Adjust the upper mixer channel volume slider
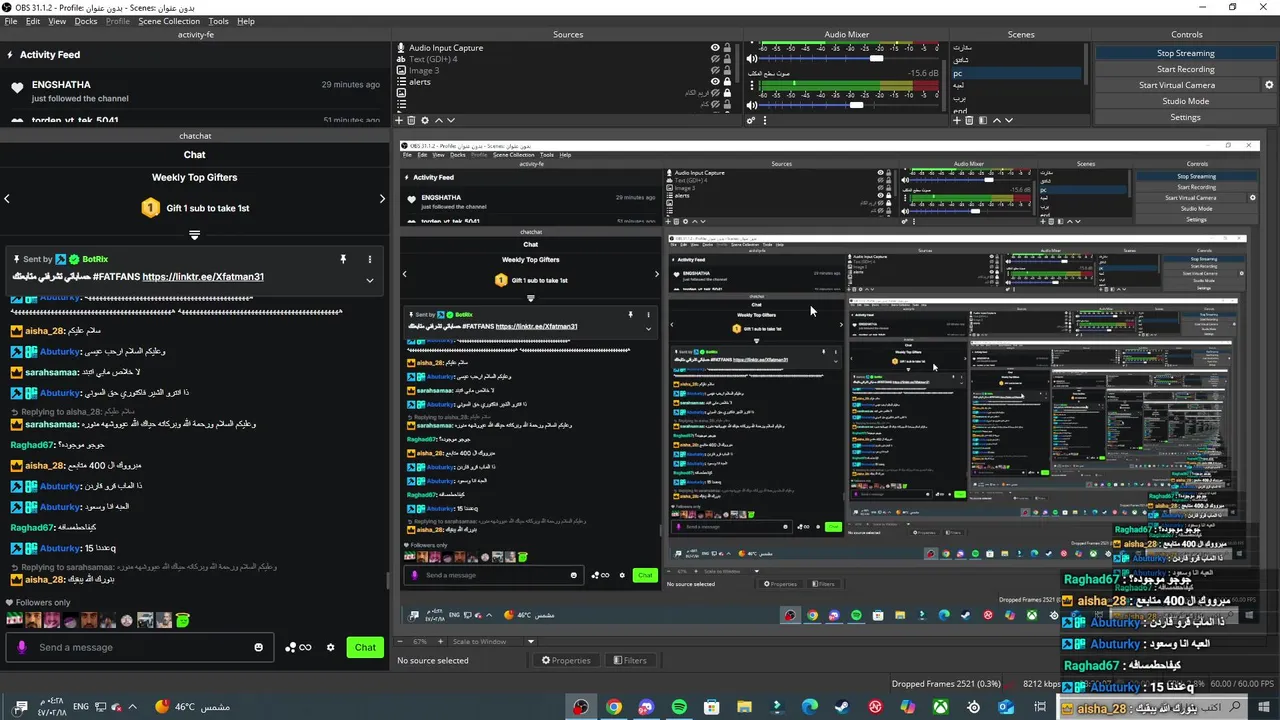Screen dimensions: 1280x720 (877, 58)
